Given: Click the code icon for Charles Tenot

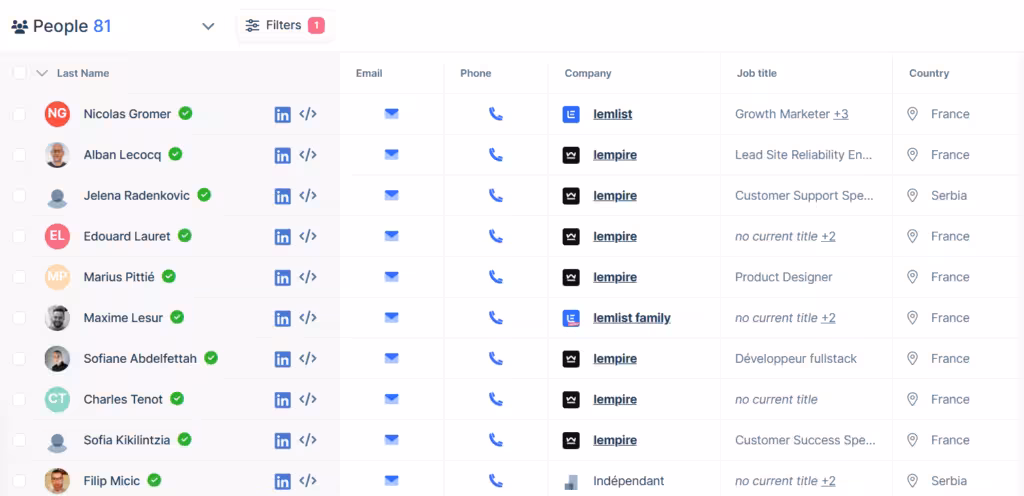Looking at the screenshot, I should tap(308, 399).
